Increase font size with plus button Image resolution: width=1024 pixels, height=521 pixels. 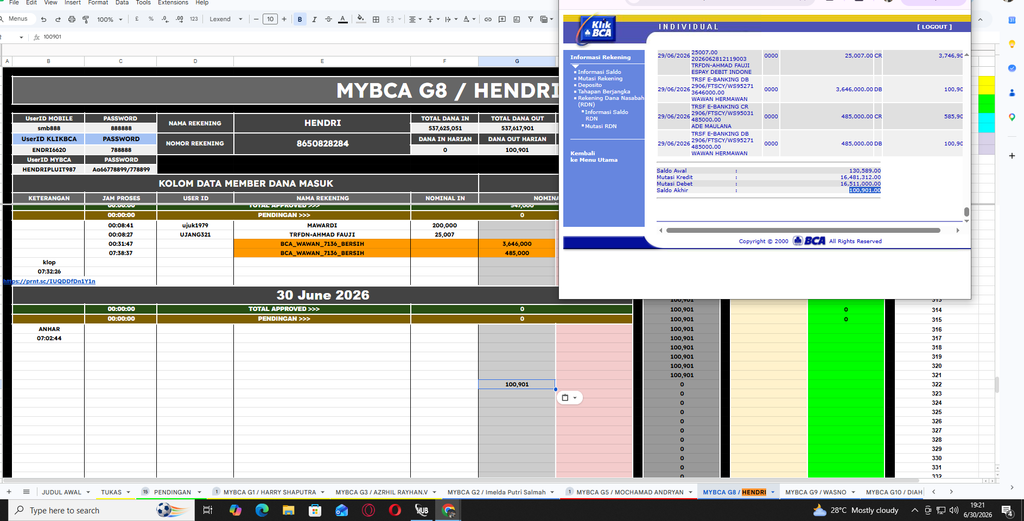point(284,20)
